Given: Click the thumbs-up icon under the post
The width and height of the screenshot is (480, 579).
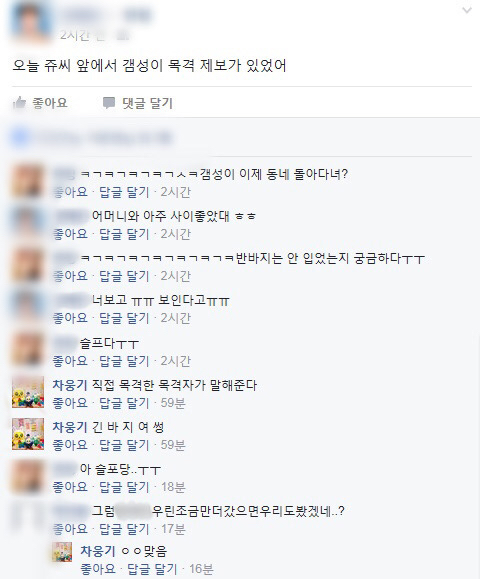Looking at the screenshot, I should pos(20,103).
